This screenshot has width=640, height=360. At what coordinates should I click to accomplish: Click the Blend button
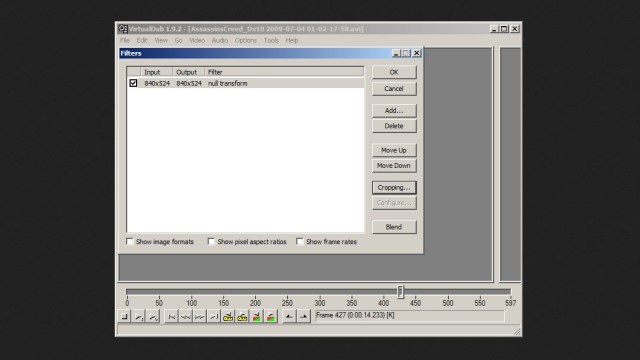coord(394,227)
